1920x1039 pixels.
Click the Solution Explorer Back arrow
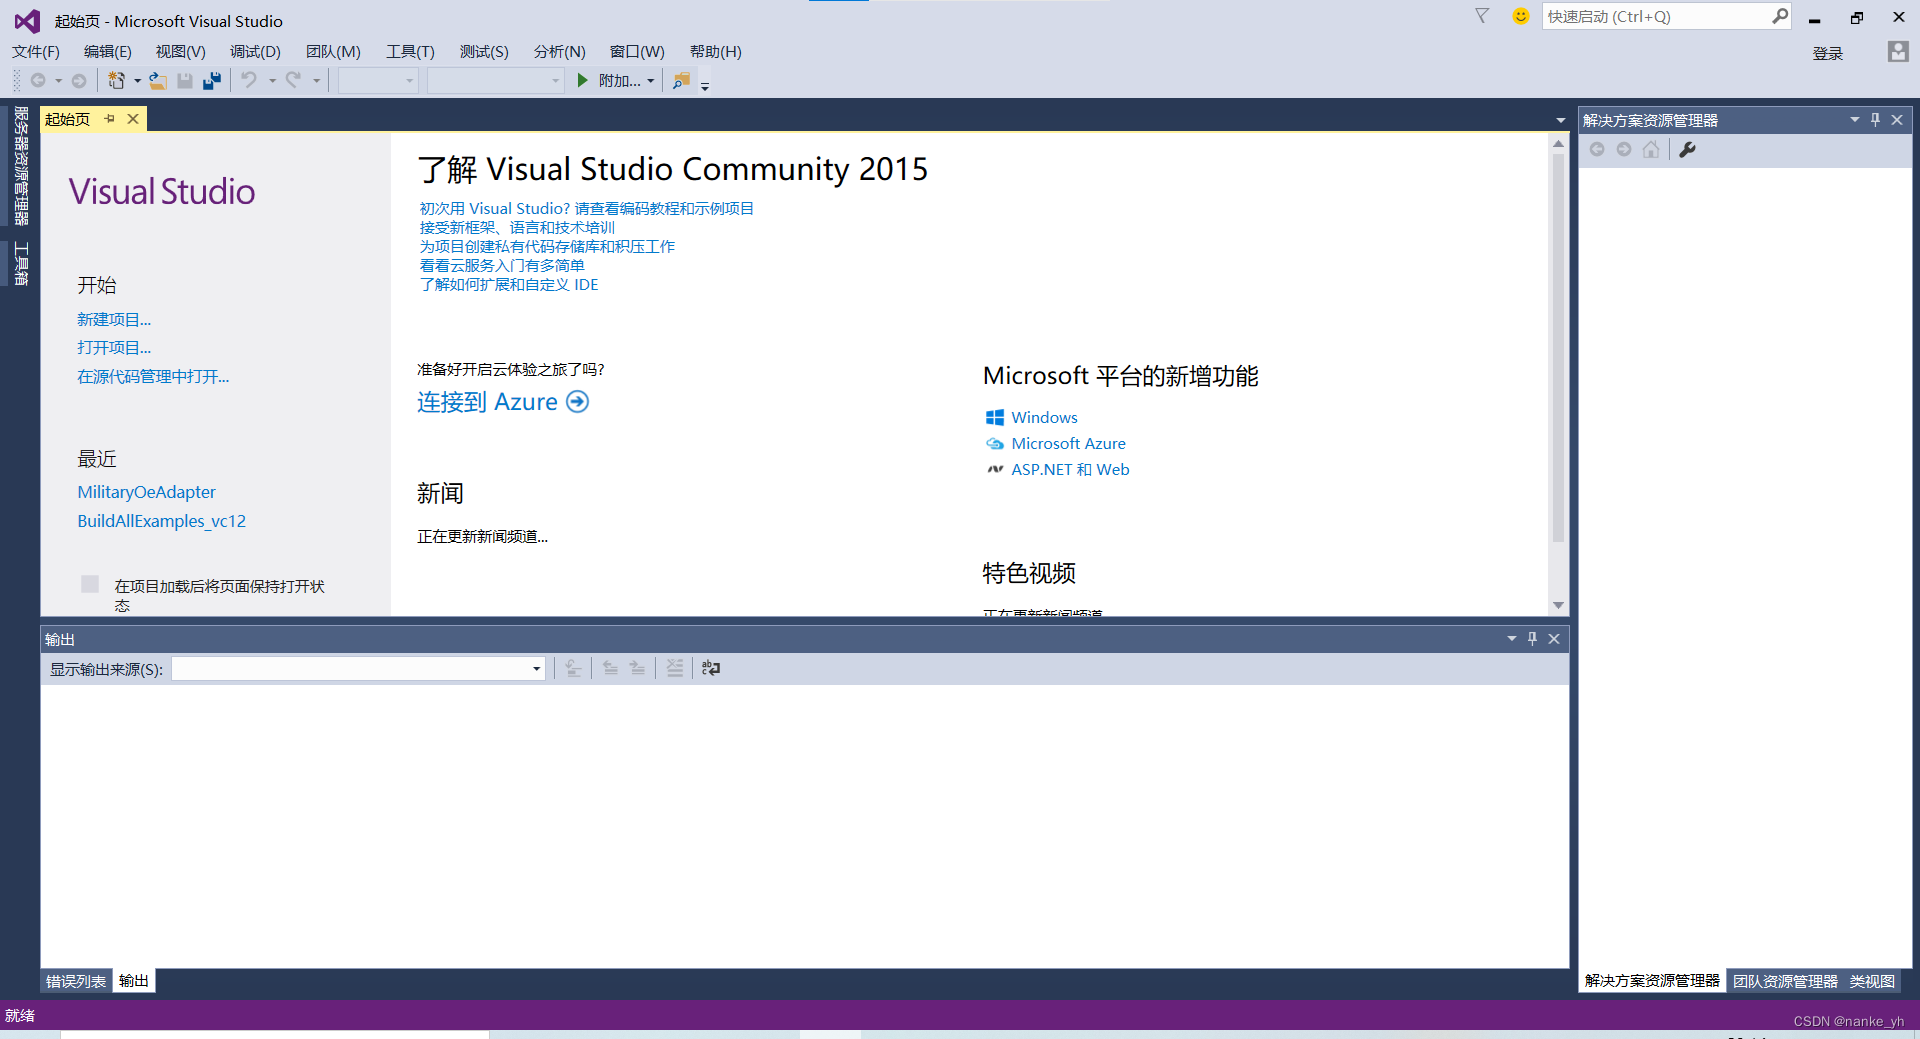[1597, 149]
